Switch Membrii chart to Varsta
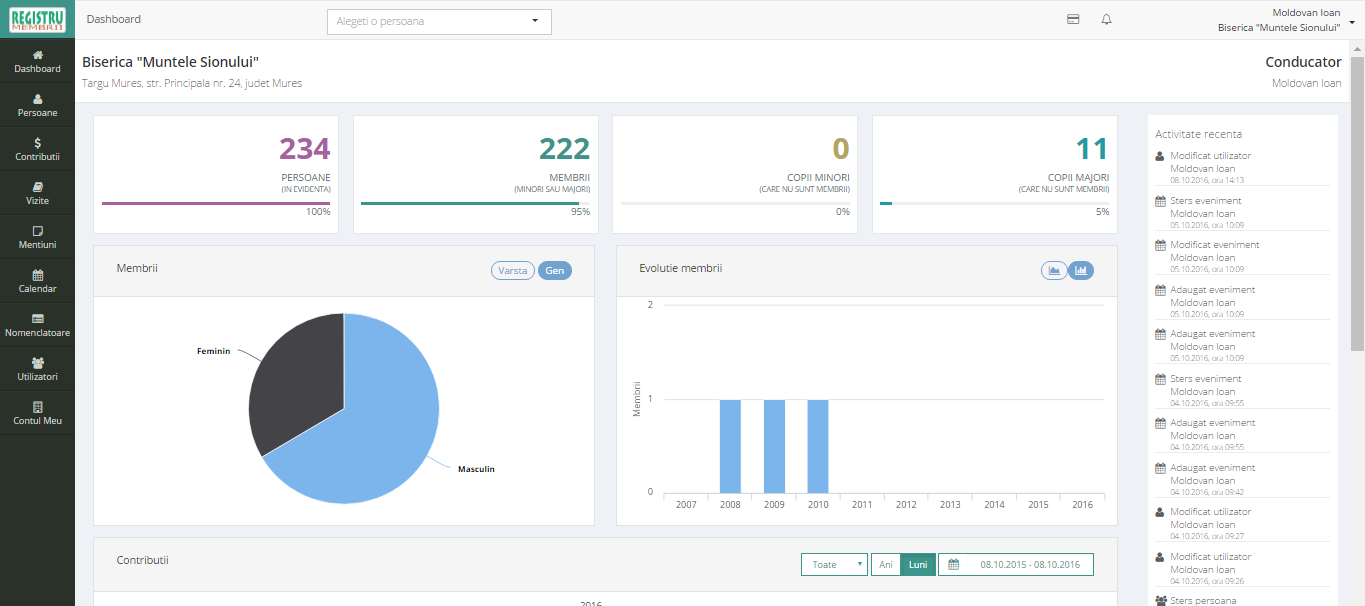Screen dimensions: 1365x606 513,270
